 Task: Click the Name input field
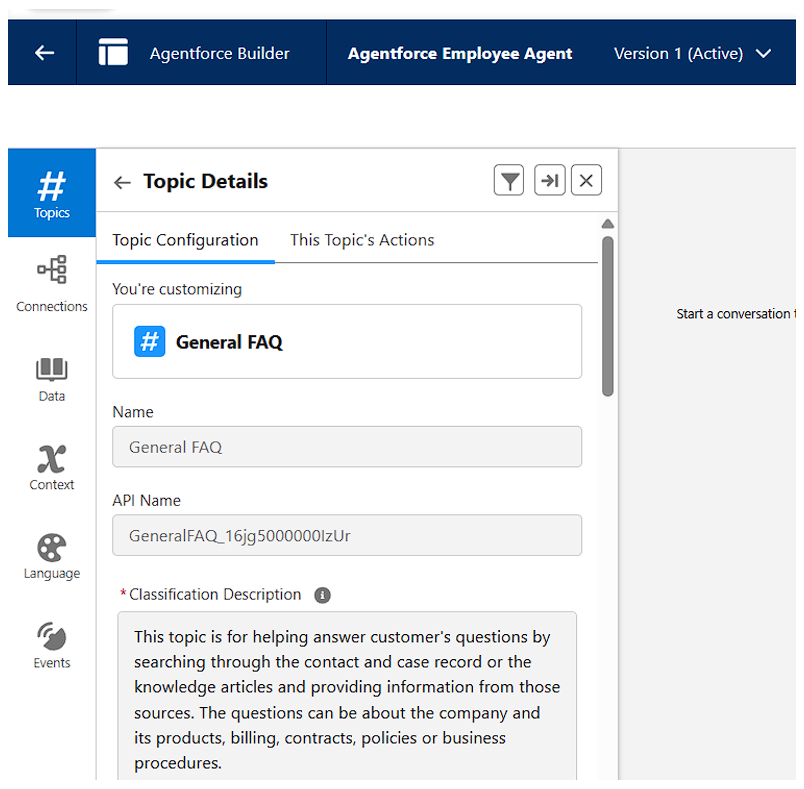[347, 447]
